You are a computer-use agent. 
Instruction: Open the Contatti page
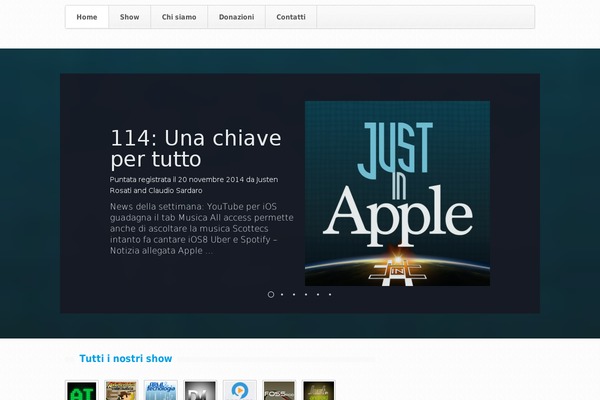291,17
